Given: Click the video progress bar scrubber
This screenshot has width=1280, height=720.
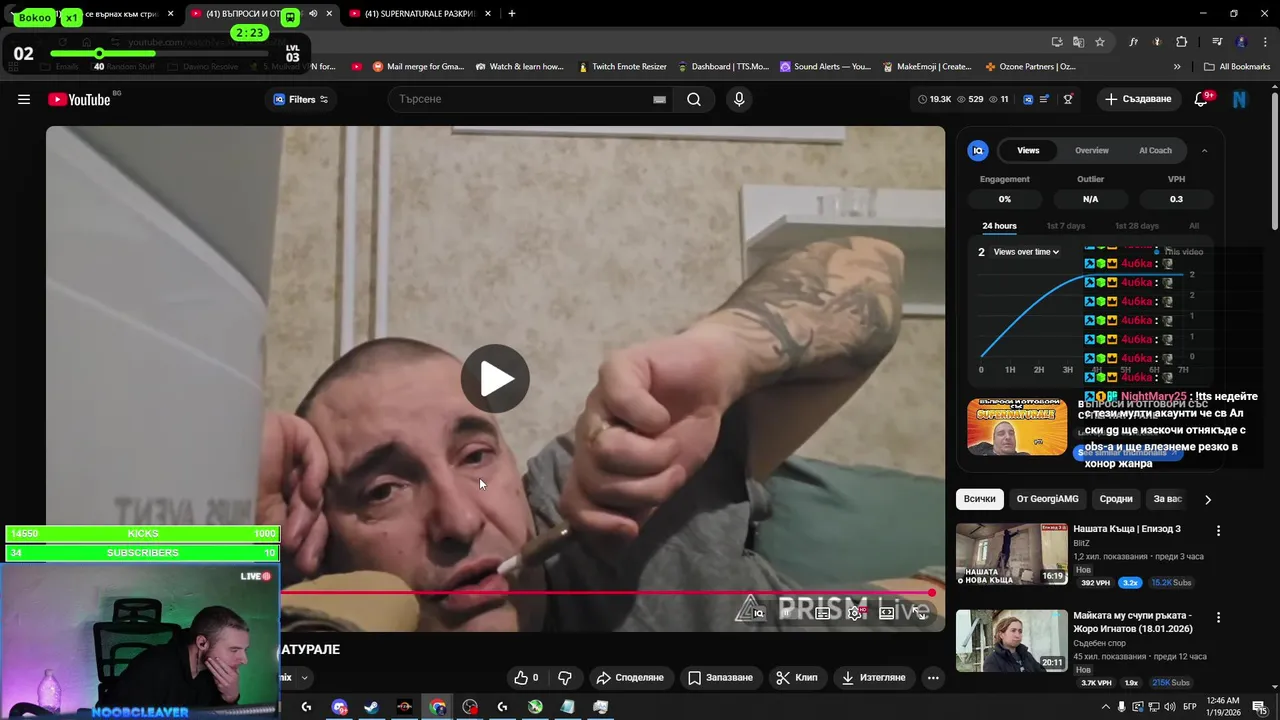Looking at the screenshot, I should [932, 593].
